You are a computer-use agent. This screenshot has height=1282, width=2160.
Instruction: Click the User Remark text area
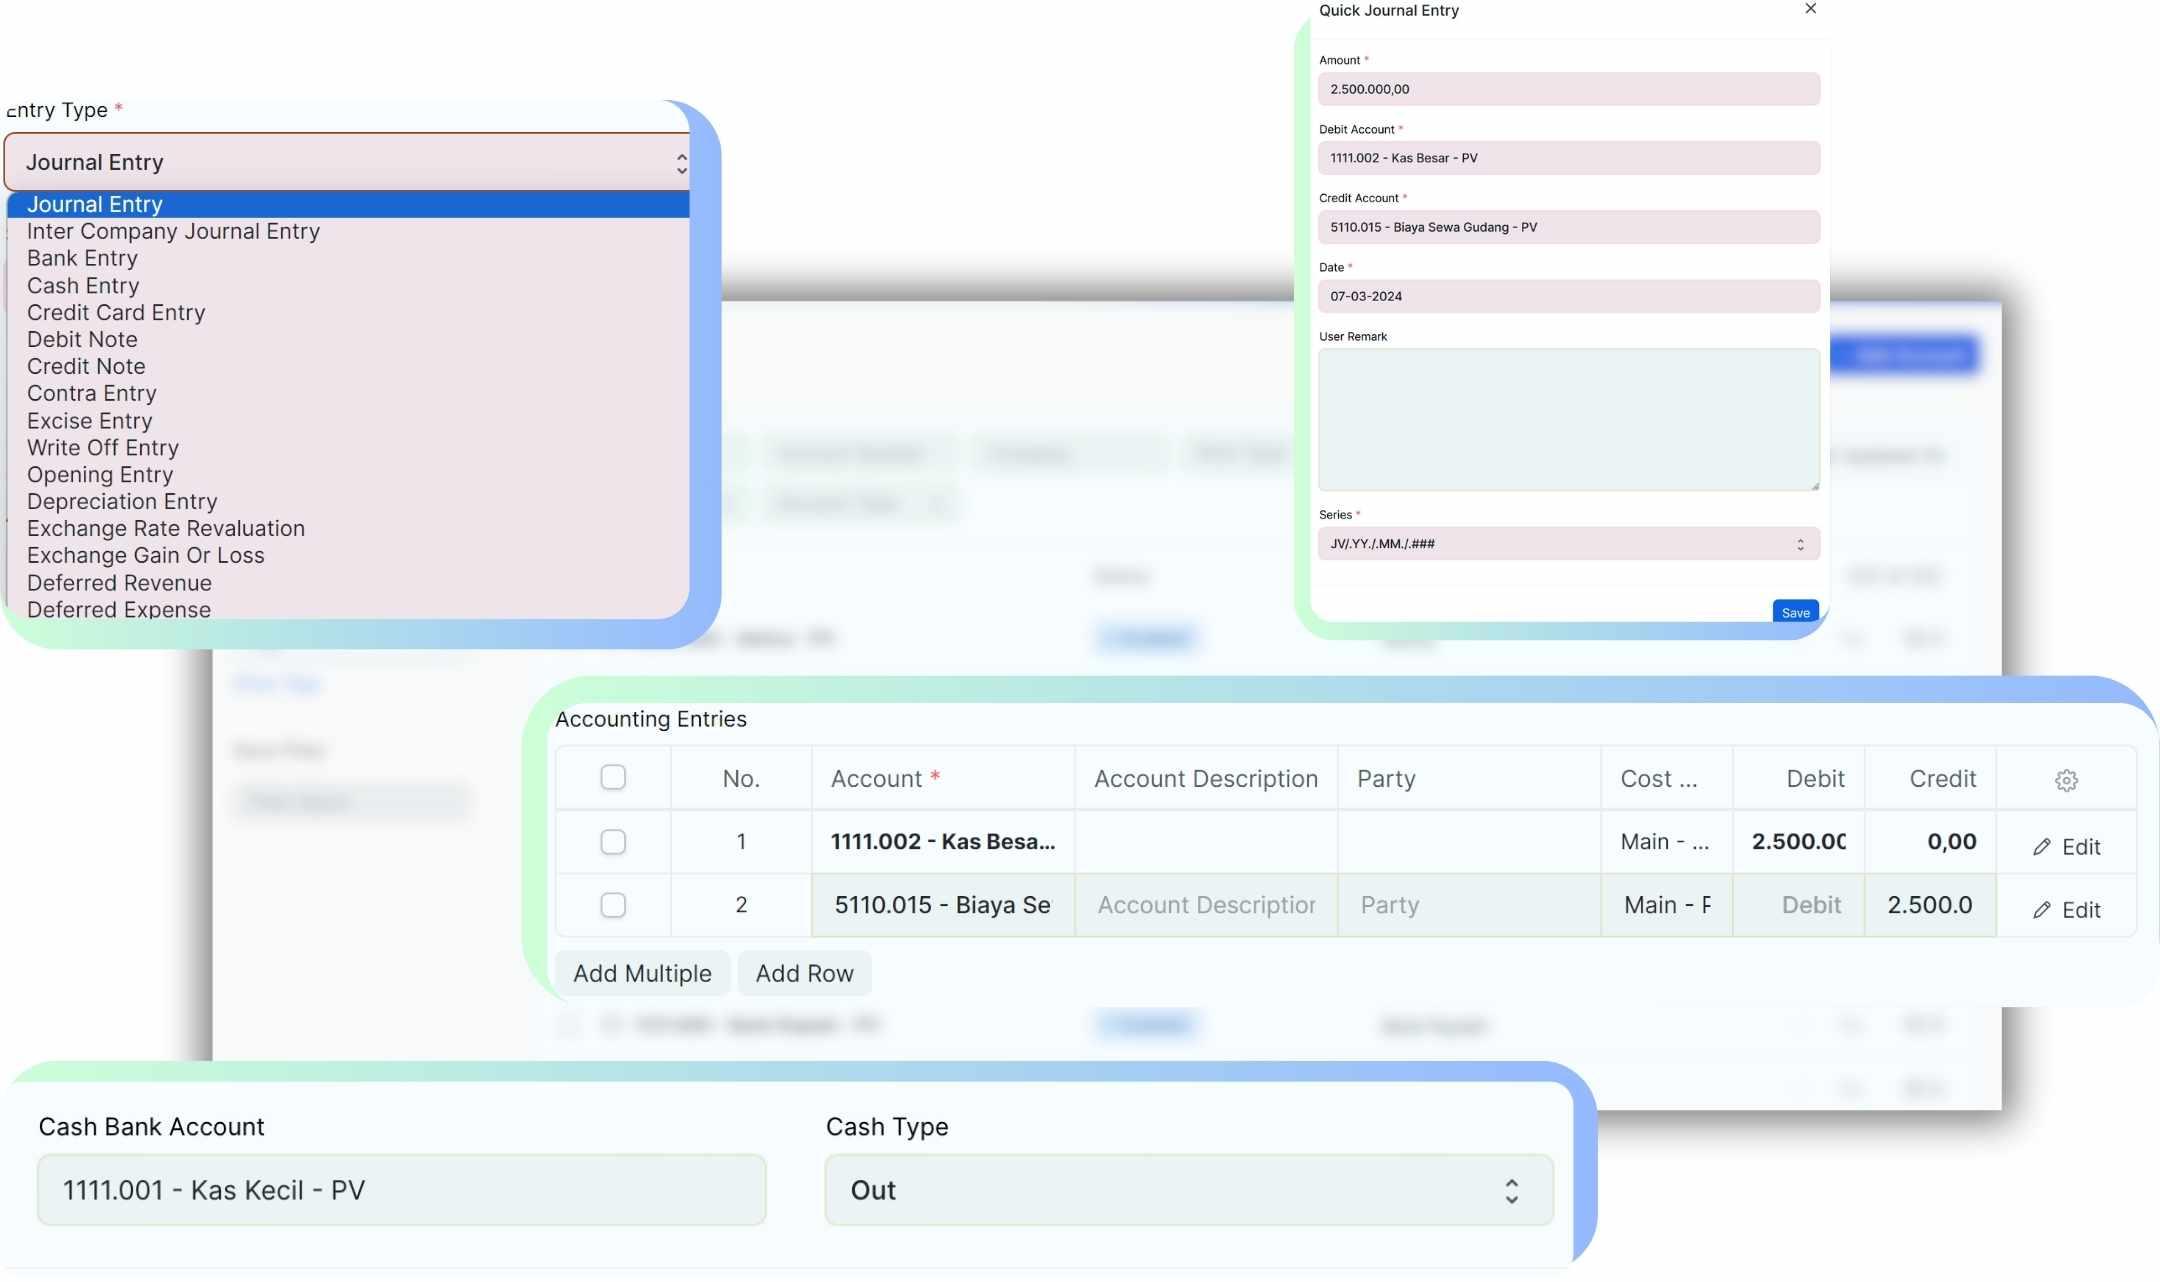pos(1568,419)
